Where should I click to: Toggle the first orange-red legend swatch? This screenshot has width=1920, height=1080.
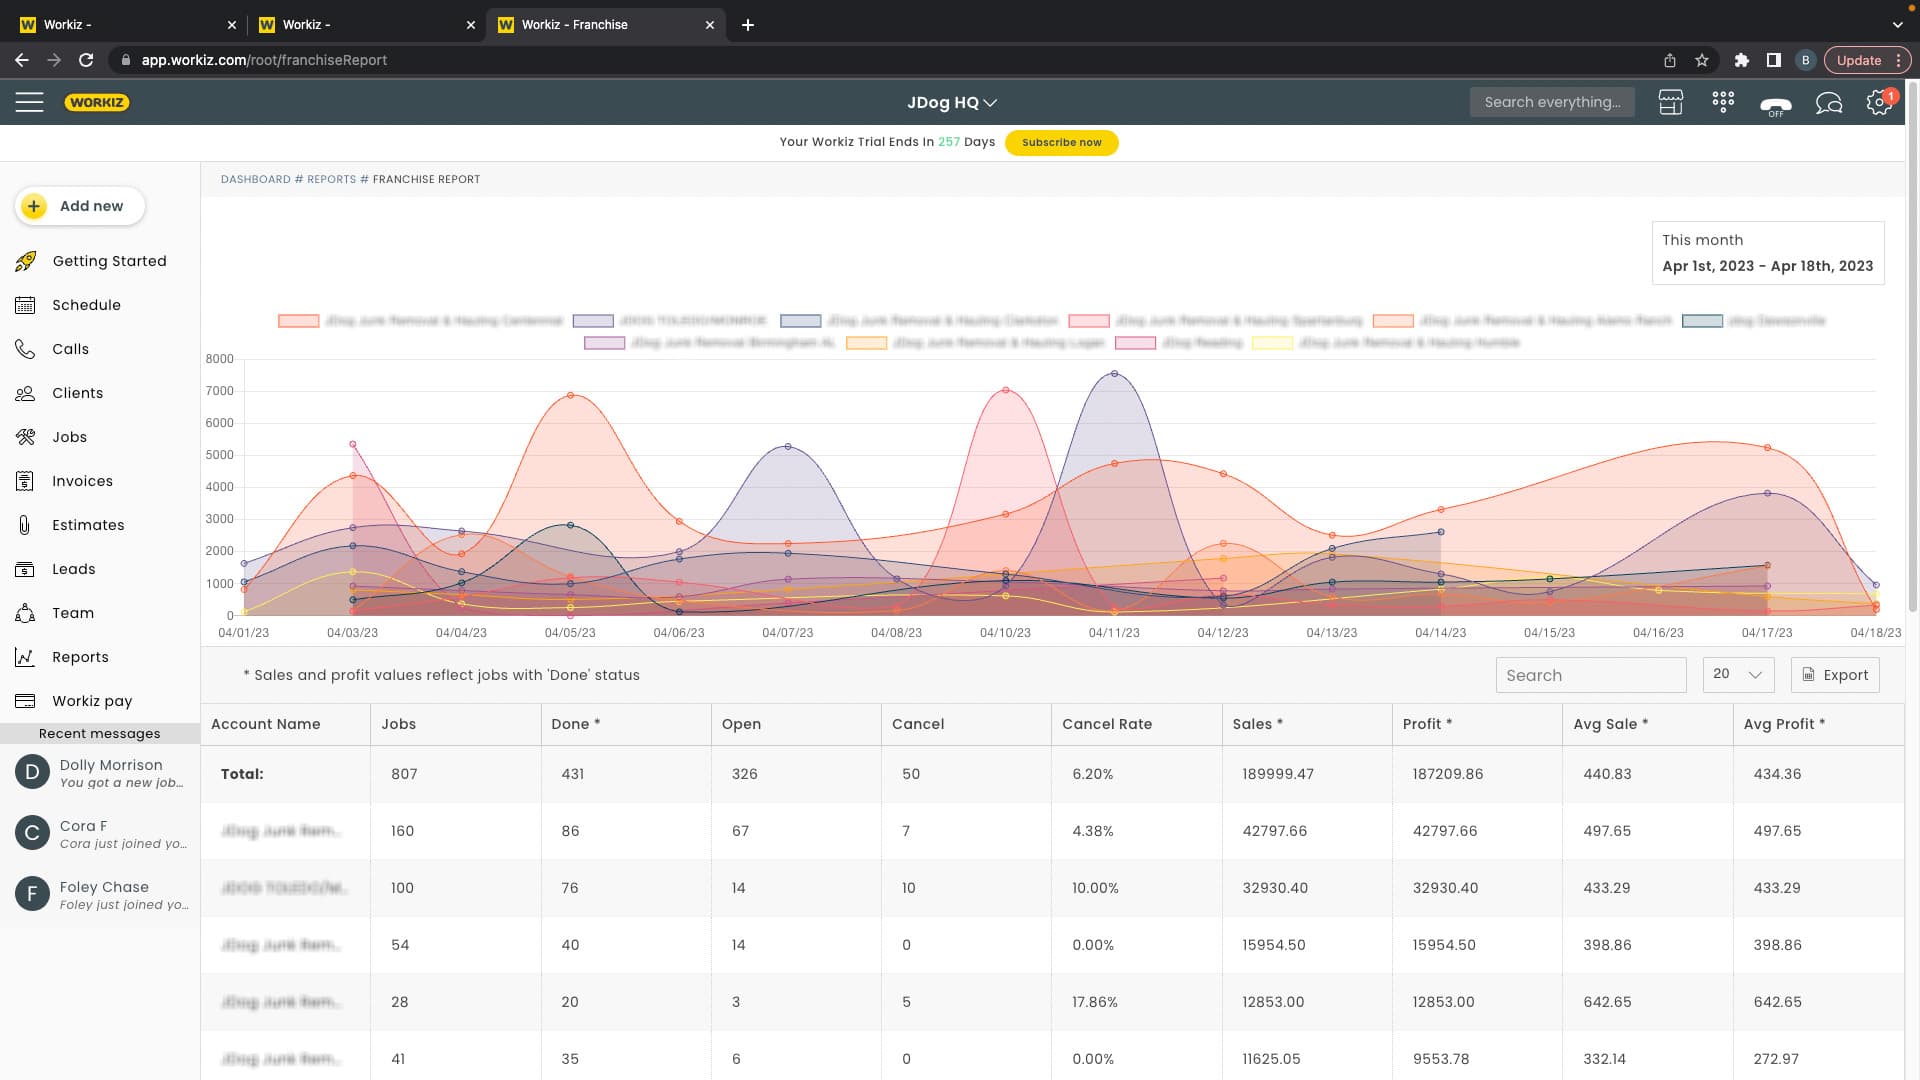(x=298, y=321)
